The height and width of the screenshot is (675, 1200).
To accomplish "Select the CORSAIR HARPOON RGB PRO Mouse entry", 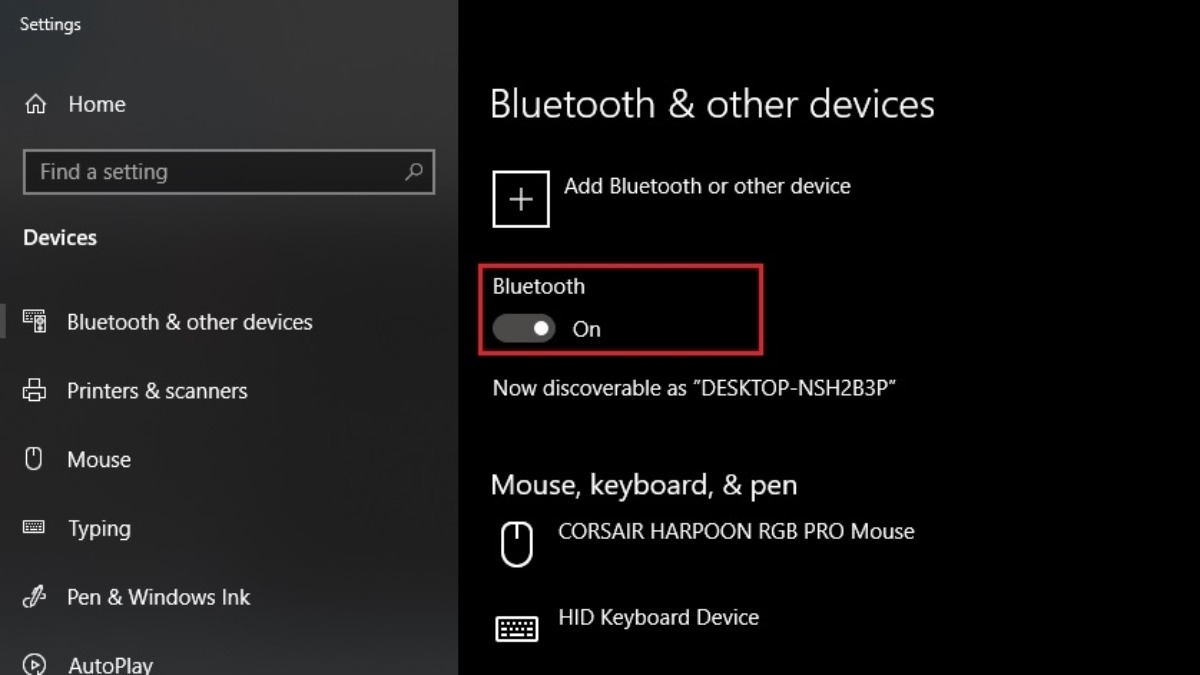I will pyautogui.click(x=736, y=531).
